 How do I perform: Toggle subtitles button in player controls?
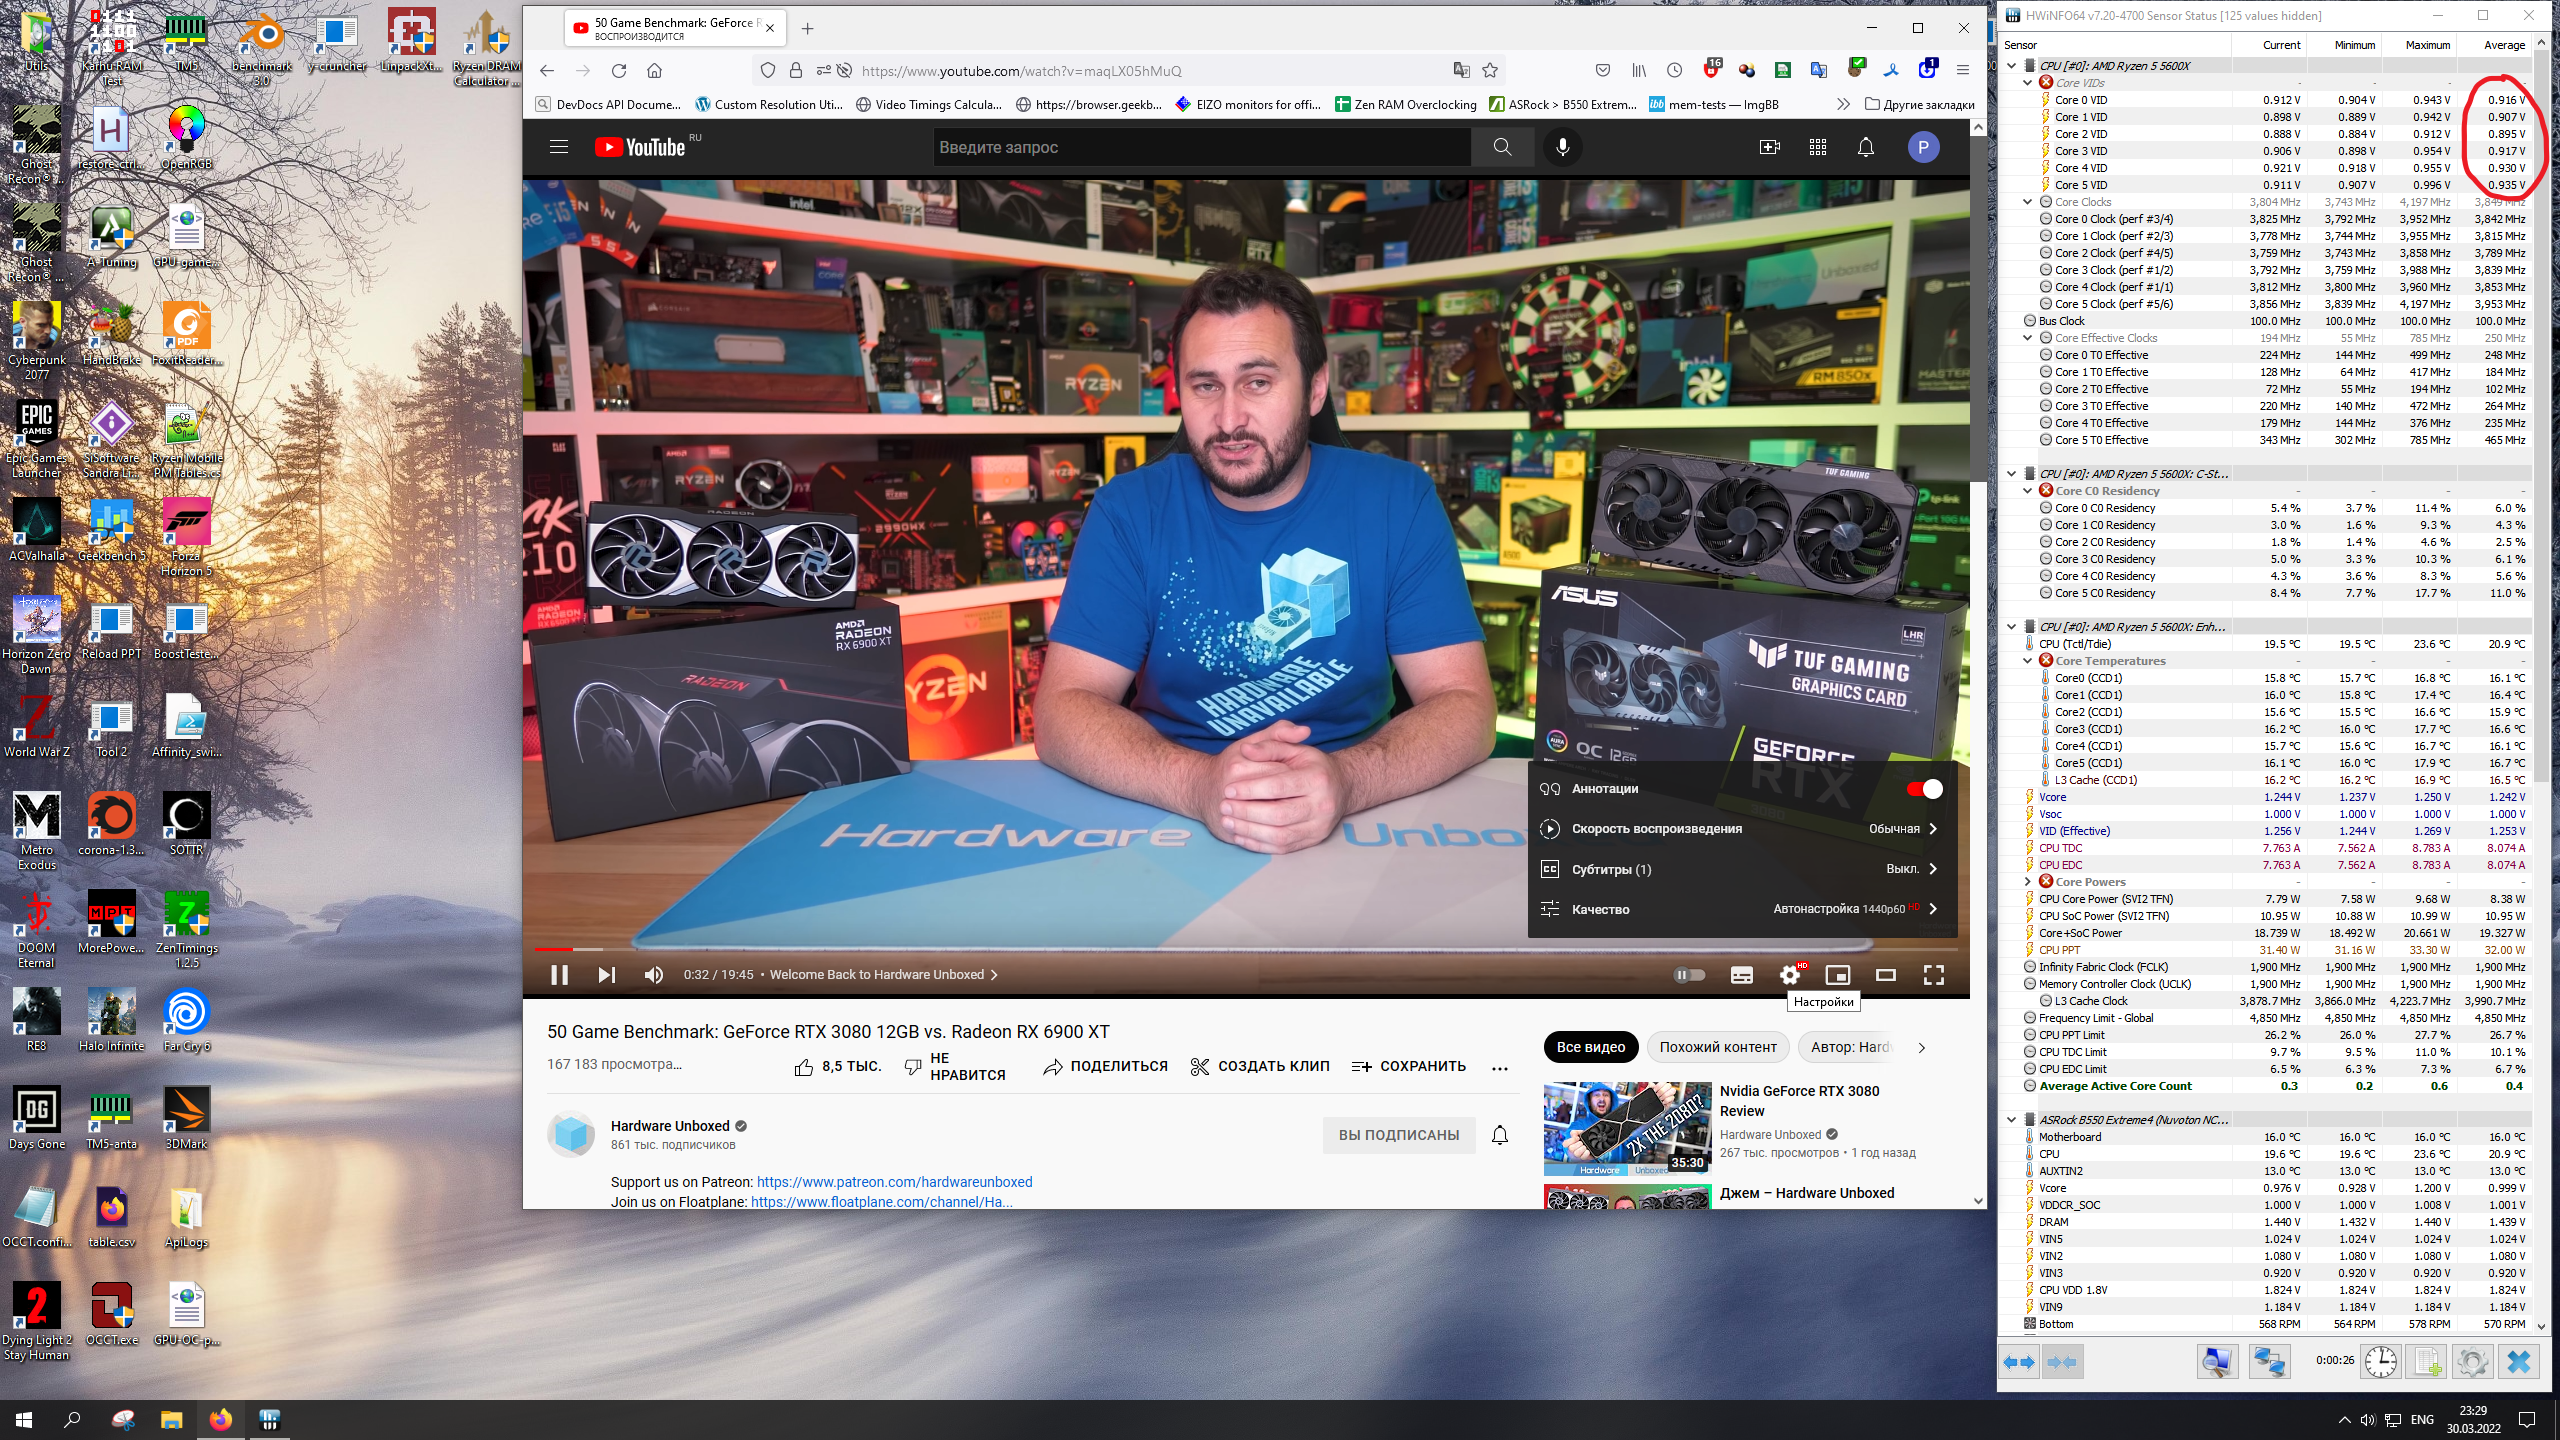1741,975
